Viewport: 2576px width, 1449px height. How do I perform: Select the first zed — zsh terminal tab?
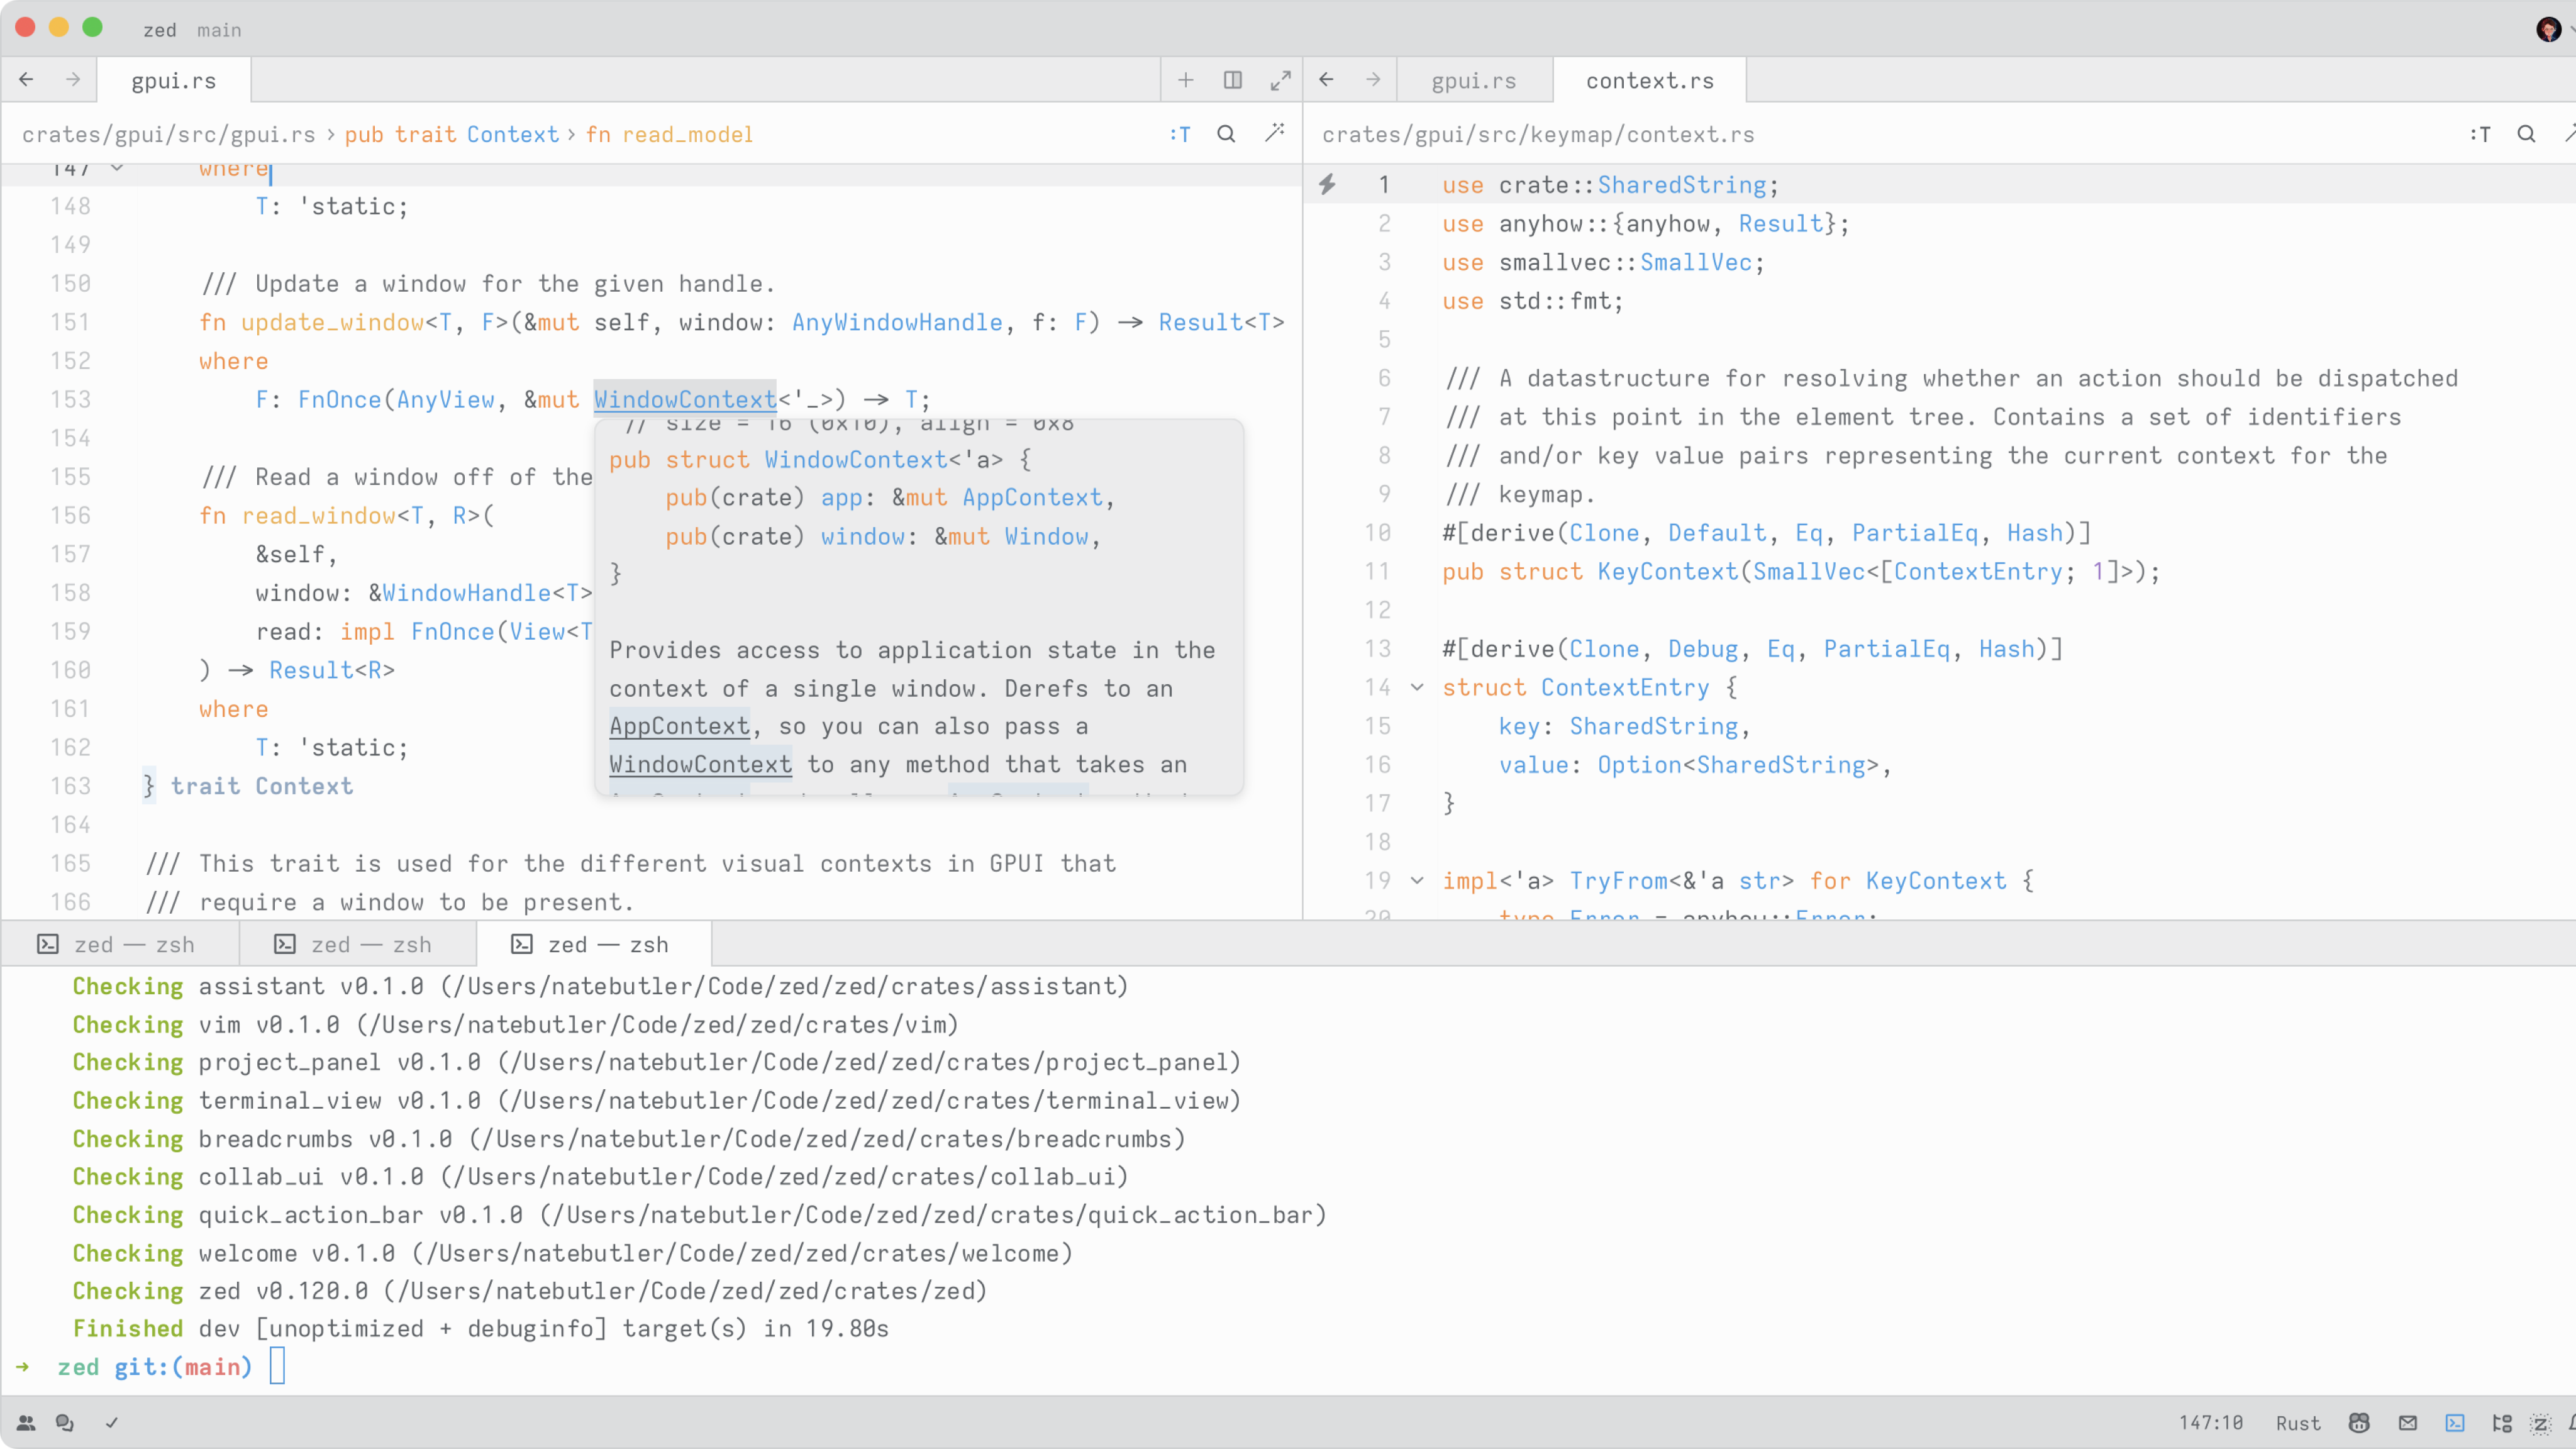pos(118,944)
